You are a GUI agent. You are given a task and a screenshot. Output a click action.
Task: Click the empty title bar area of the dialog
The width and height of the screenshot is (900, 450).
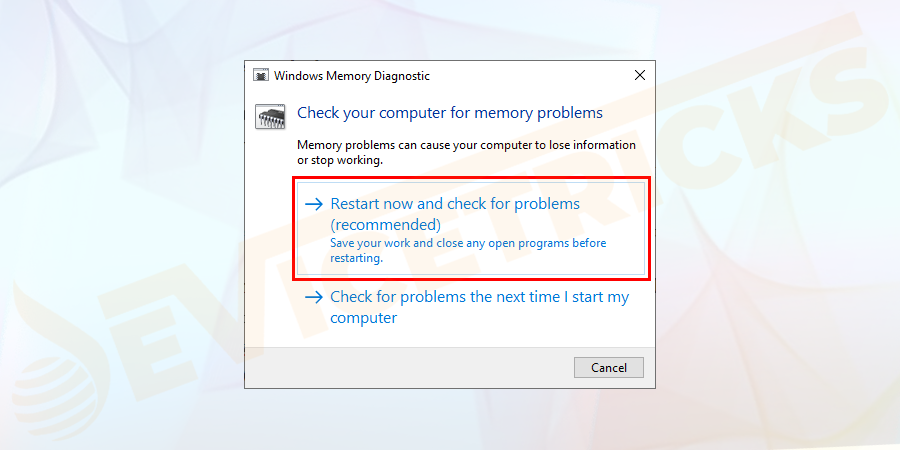520,76
